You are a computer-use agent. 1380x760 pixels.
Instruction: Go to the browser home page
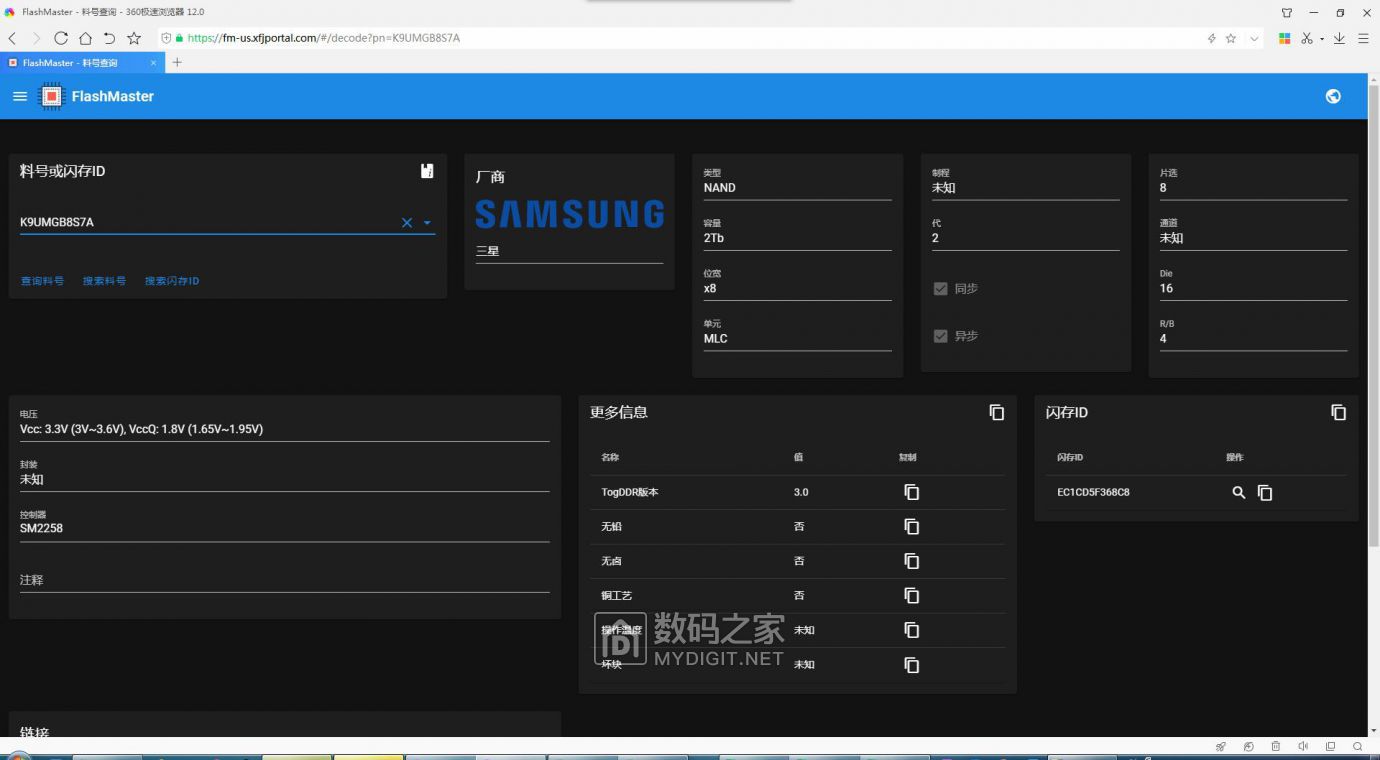point(85,38)
